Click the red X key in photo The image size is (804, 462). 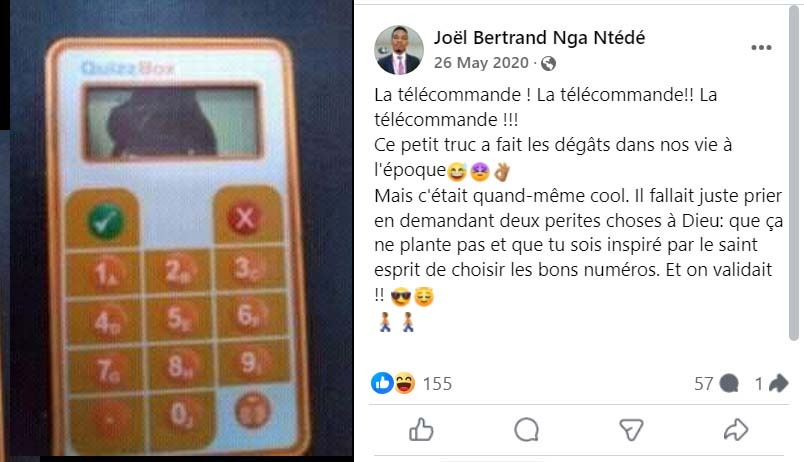coord(245,218)
